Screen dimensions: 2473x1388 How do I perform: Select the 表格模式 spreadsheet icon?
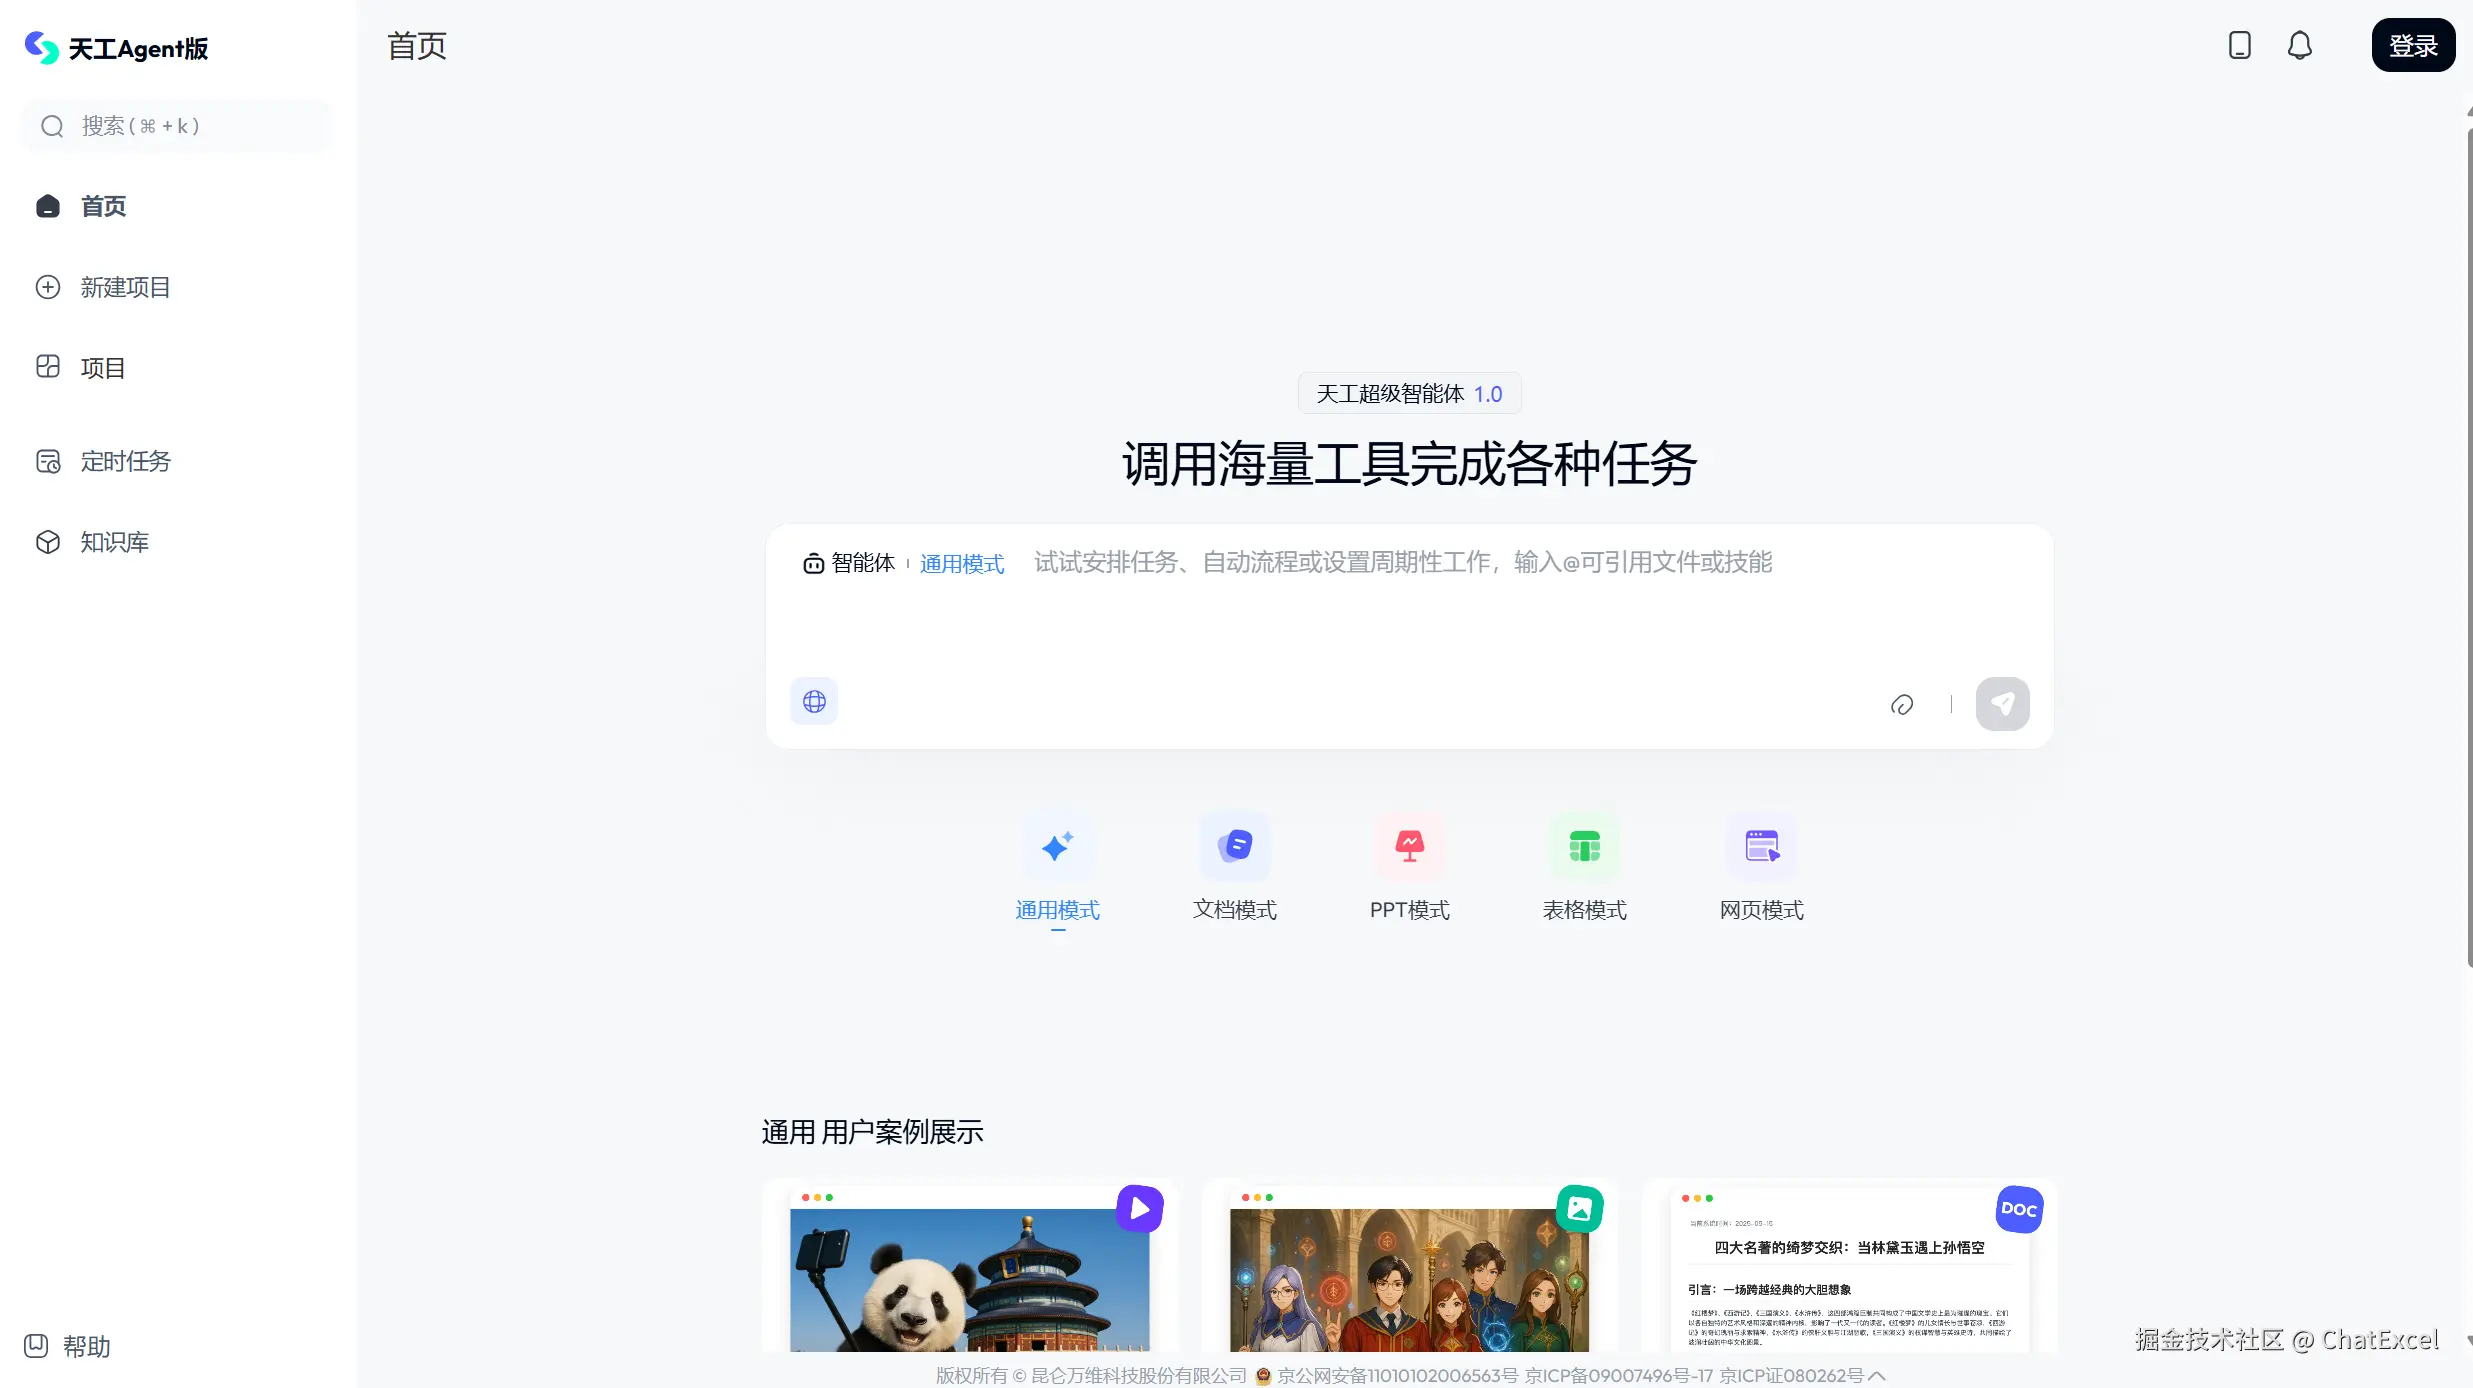[x=1584, y=847]
